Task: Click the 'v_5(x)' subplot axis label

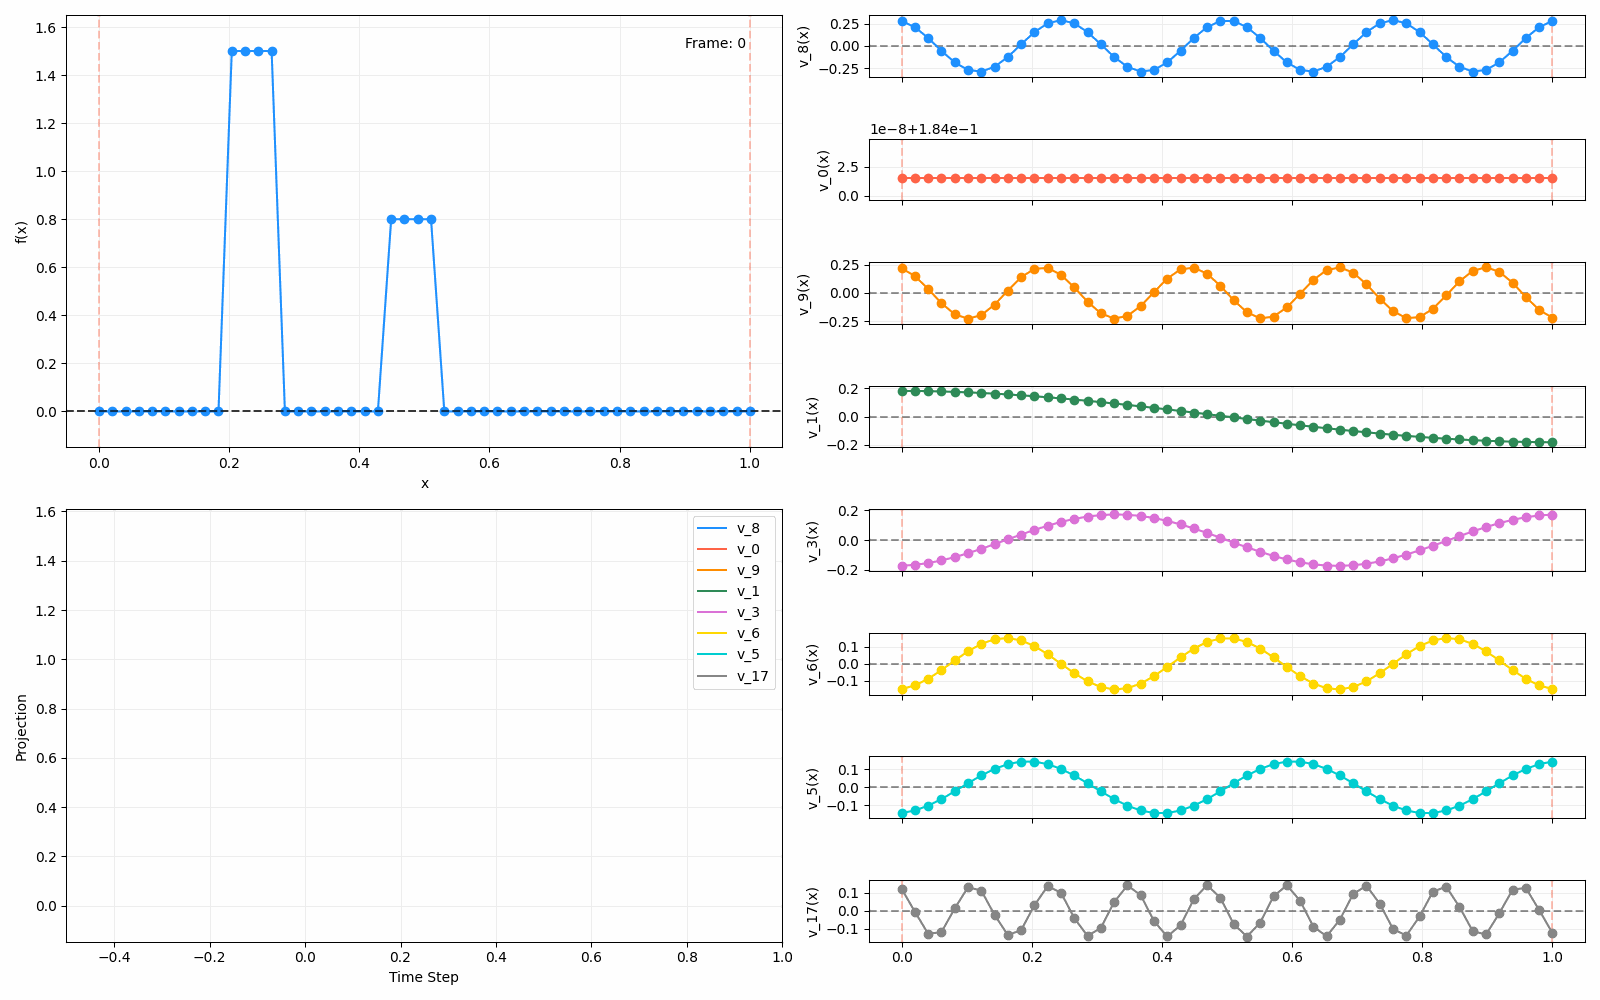Action: click(x=812, y=788)
